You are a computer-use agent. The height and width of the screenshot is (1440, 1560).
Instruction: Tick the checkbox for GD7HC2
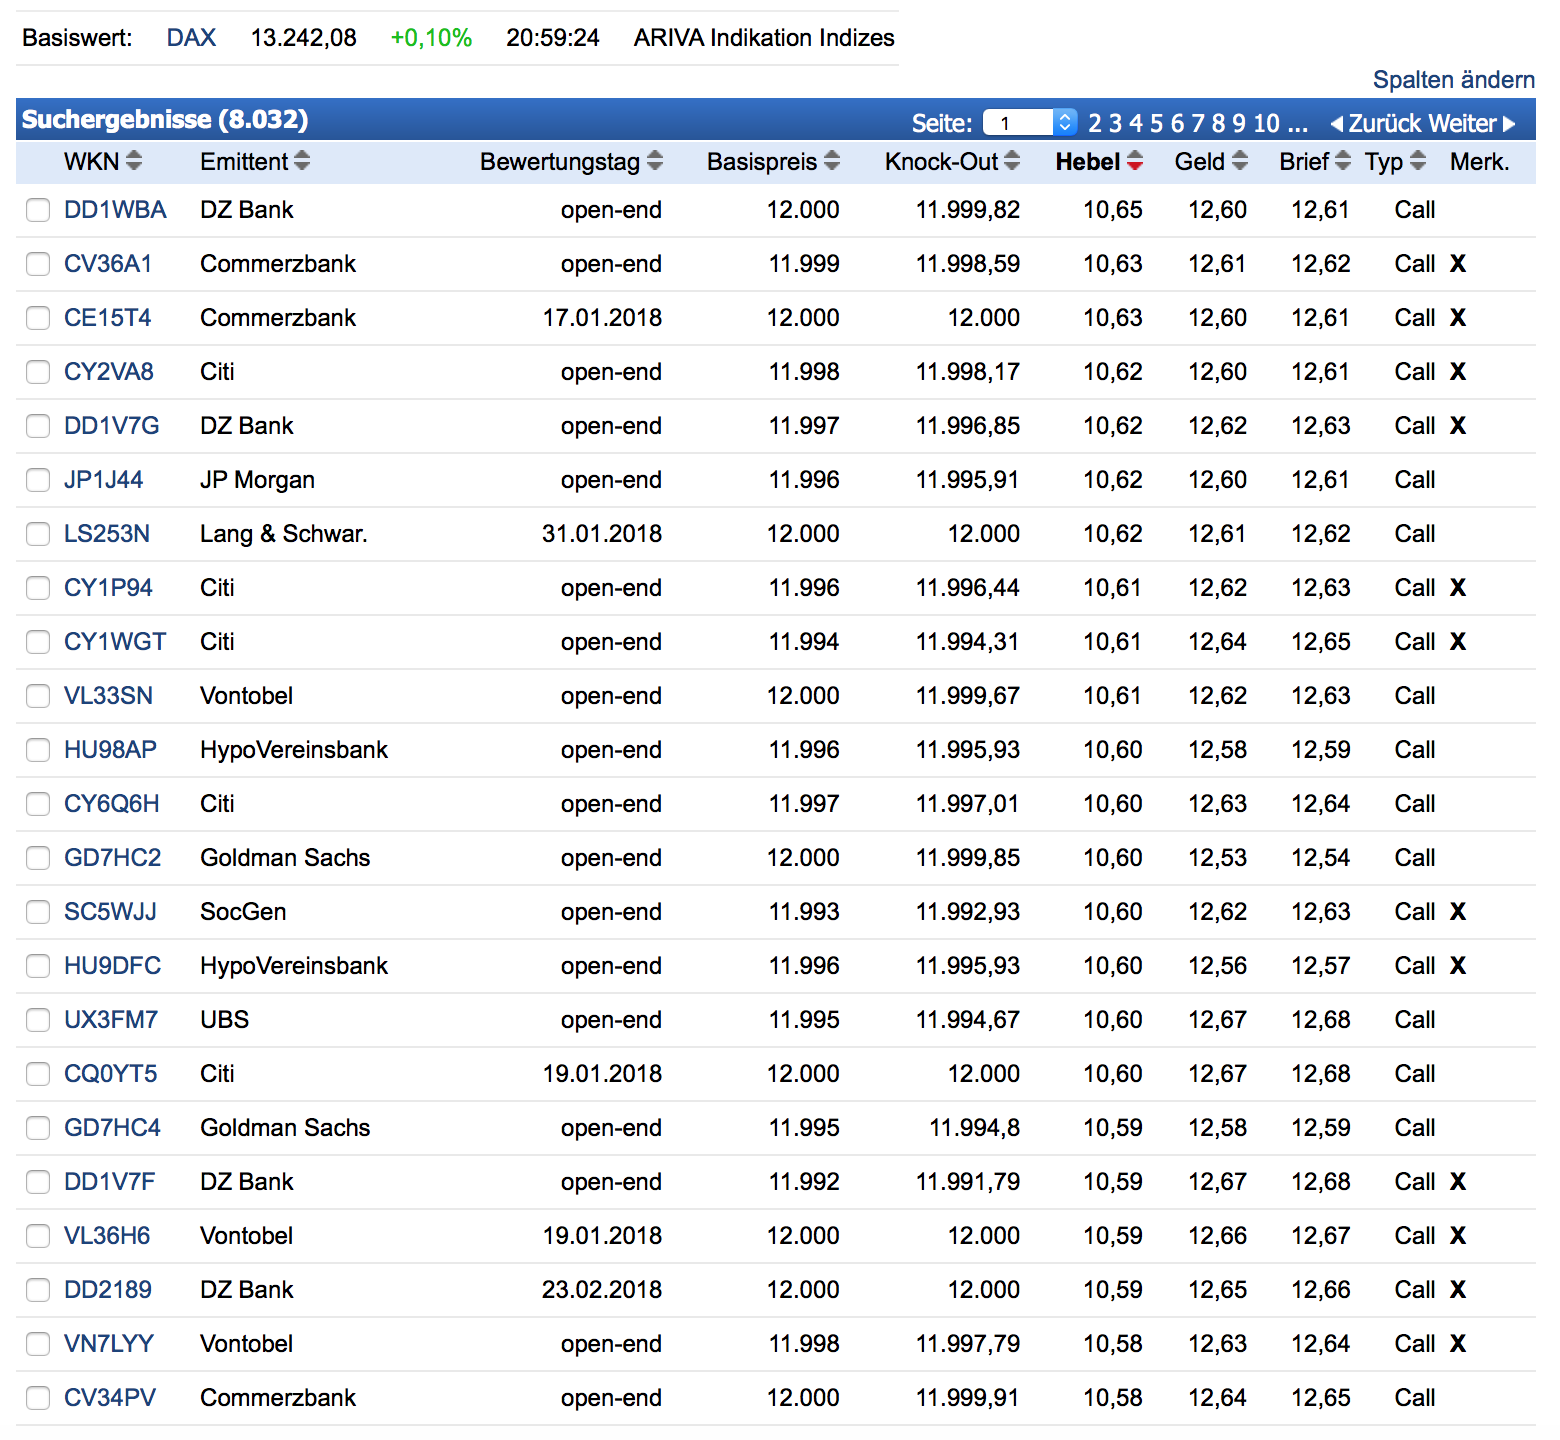point(38,858)
